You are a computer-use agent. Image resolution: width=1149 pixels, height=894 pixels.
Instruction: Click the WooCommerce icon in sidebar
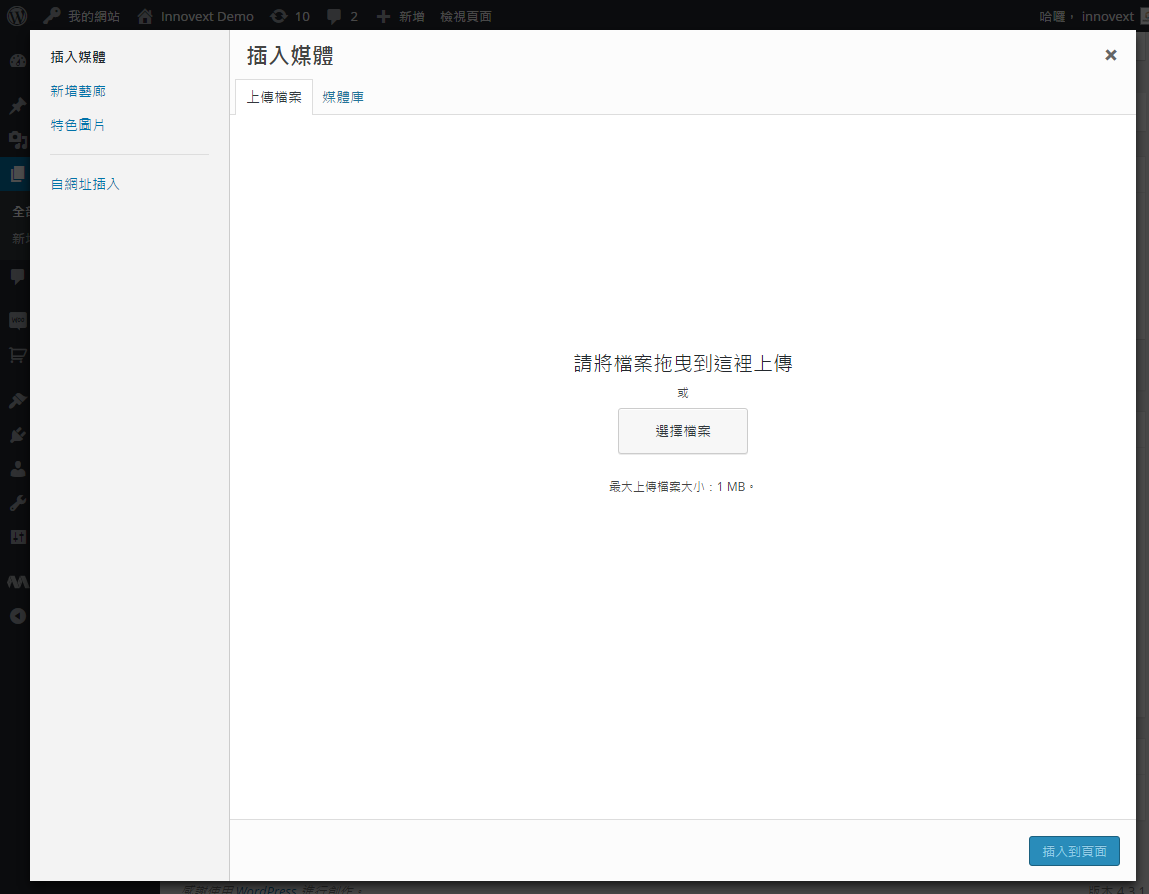(x=17, y=321)
